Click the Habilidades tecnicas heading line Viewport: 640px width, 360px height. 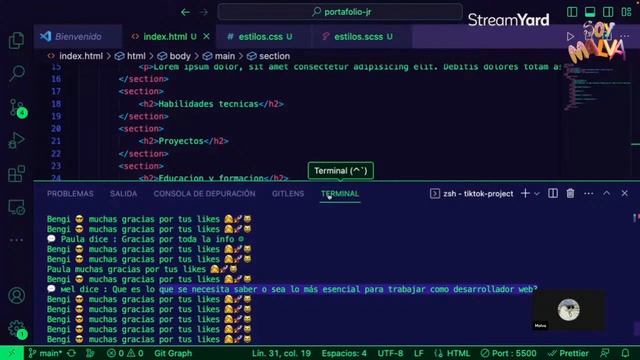tap(211, 104)
